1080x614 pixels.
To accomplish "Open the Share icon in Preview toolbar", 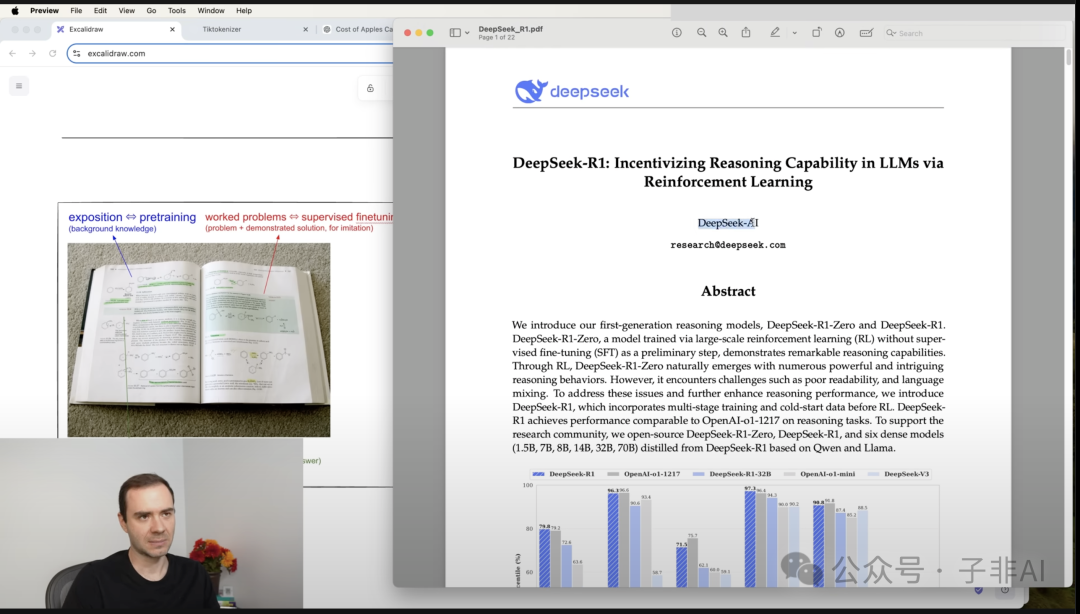I will tap(746, 32).
